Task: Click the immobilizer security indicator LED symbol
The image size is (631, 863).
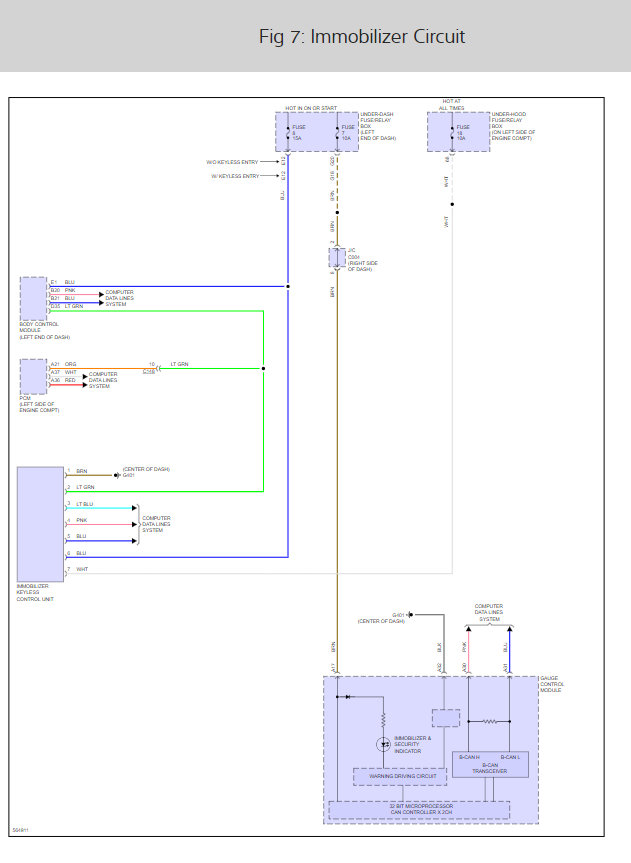Action: [383, 745]
